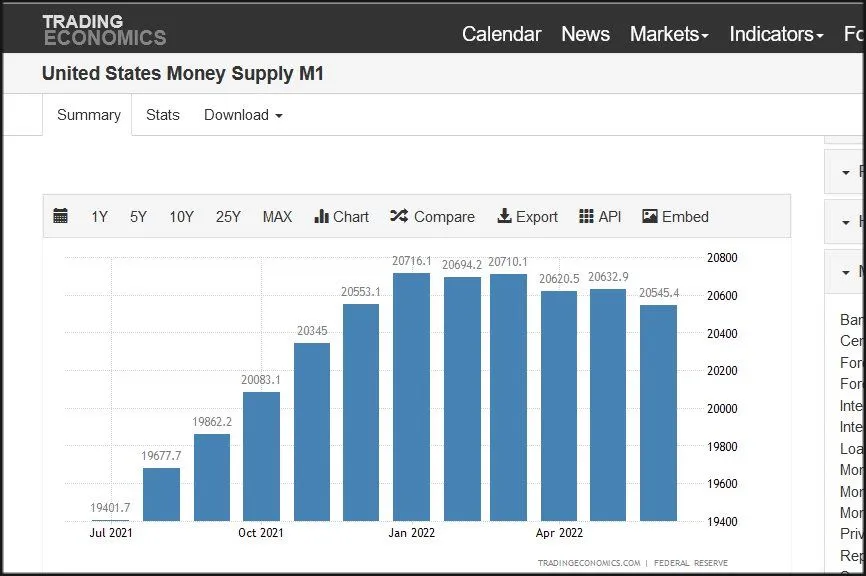Click the API grid icon
Viewport: 866px width, 576px height.
point(586,216)
